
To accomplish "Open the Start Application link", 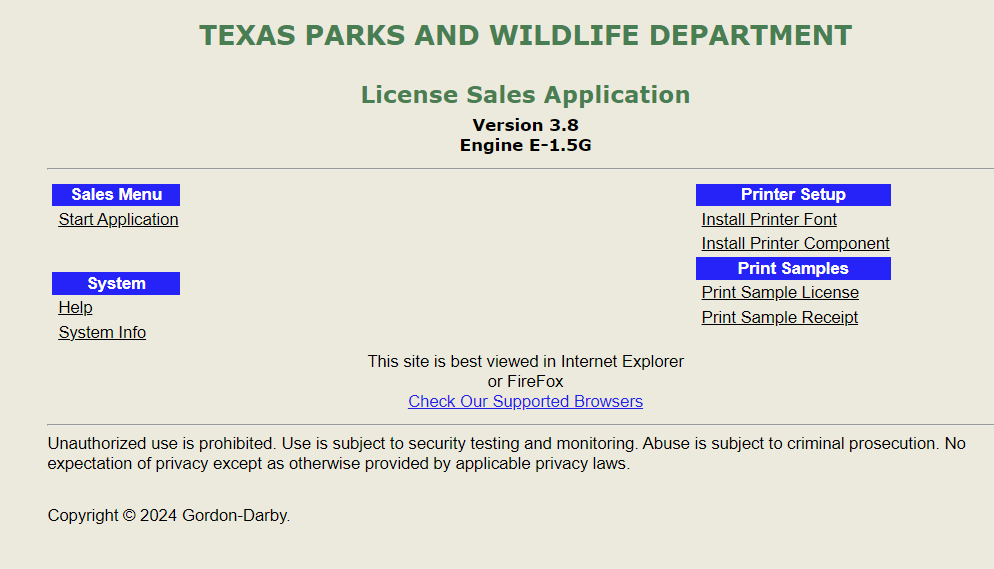I will tap(118, 220).
